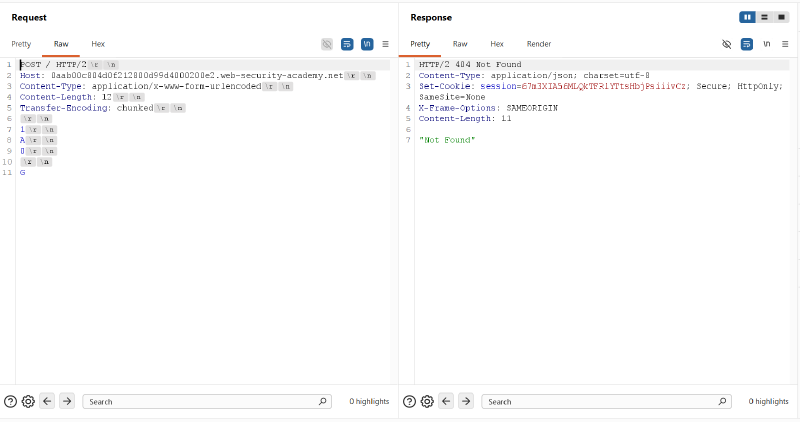Click the 'G' on request line 11

pos(22,172)
